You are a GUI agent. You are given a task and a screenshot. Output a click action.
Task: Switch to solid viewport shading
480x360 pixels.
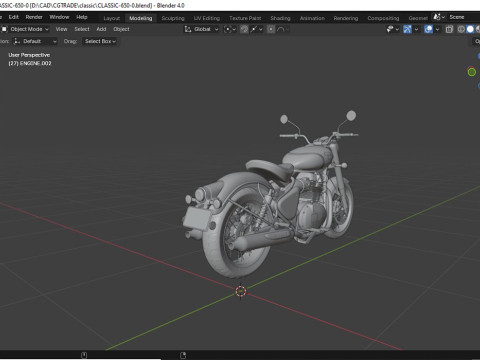tap(470, 29)
